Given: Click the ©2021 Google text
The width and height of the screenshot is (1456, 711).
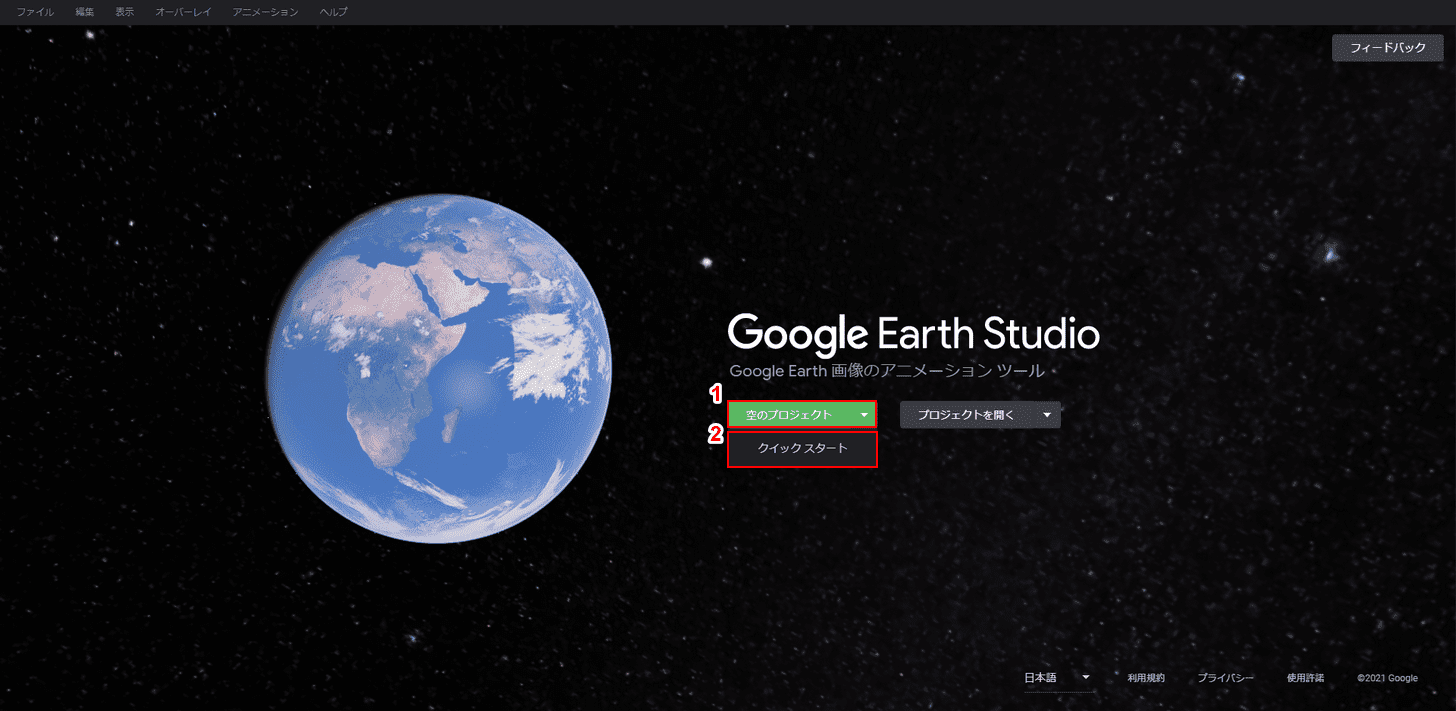Looking at the screenshot, I should pyautogui.click(x=1387, y=678).
